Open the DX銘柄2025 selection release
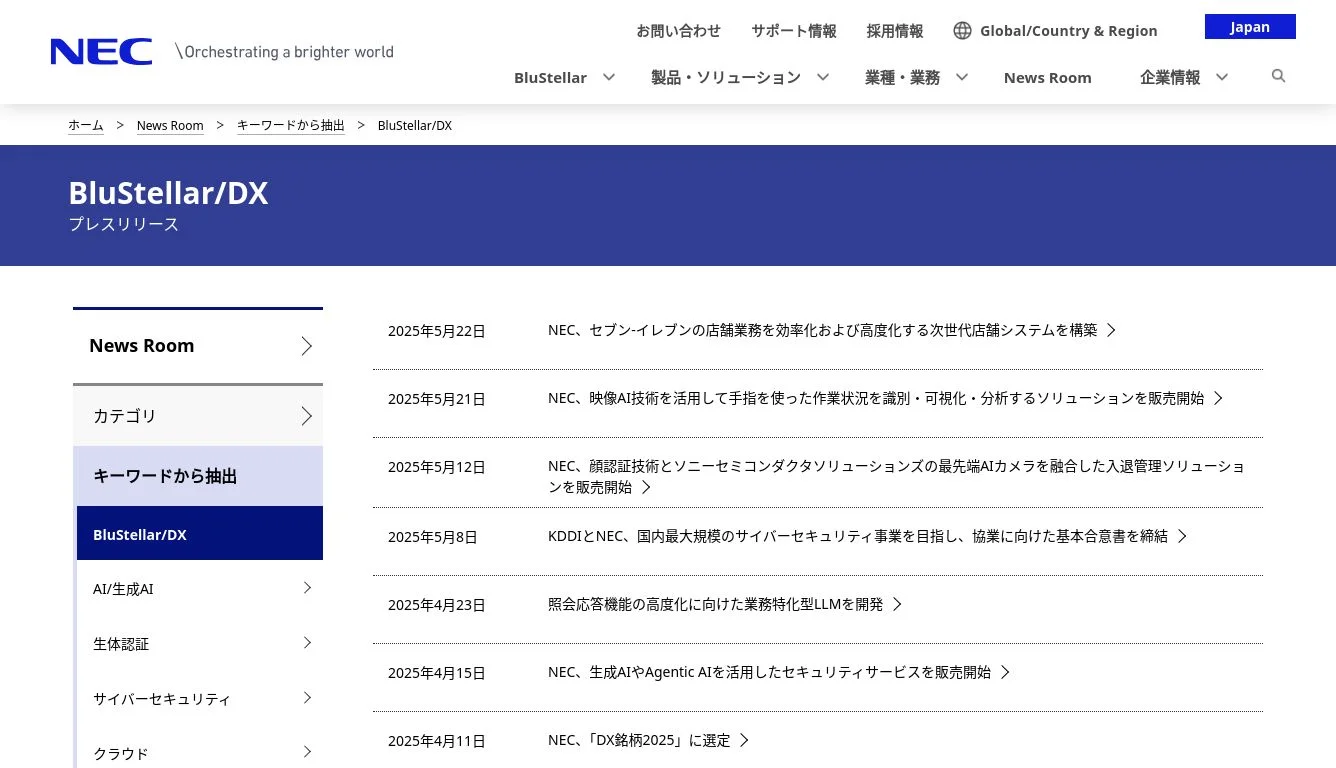 click(639, 740)
